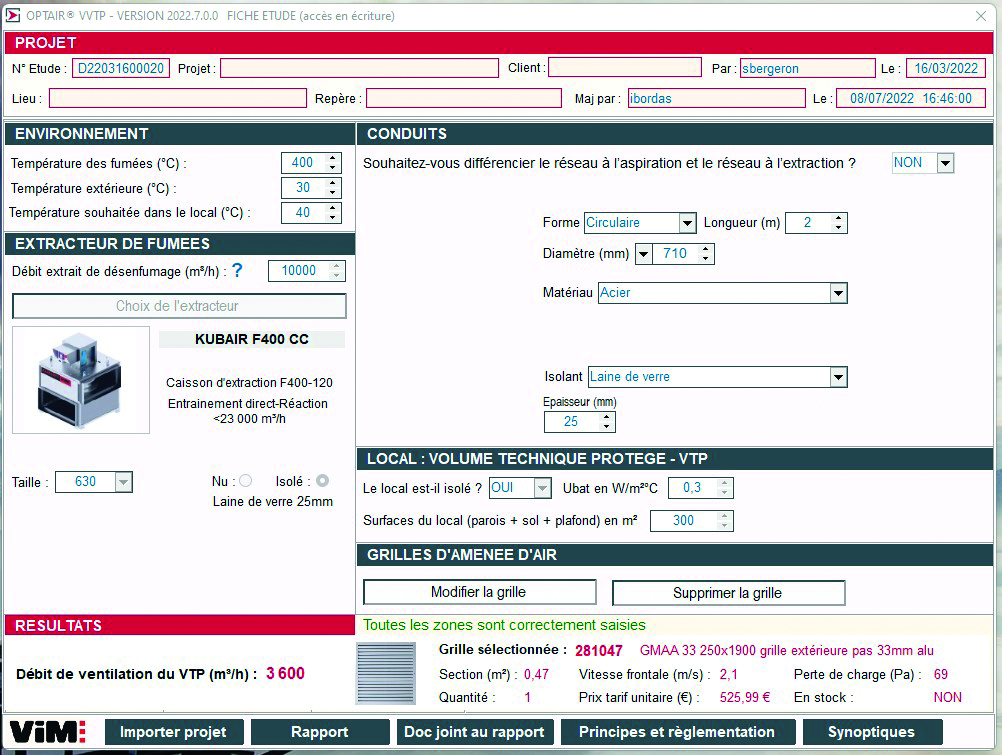The height and width of the screenshot is (755, 1002).
Task: Open the Synoptiques button
Action: click(x=872, y=732)
